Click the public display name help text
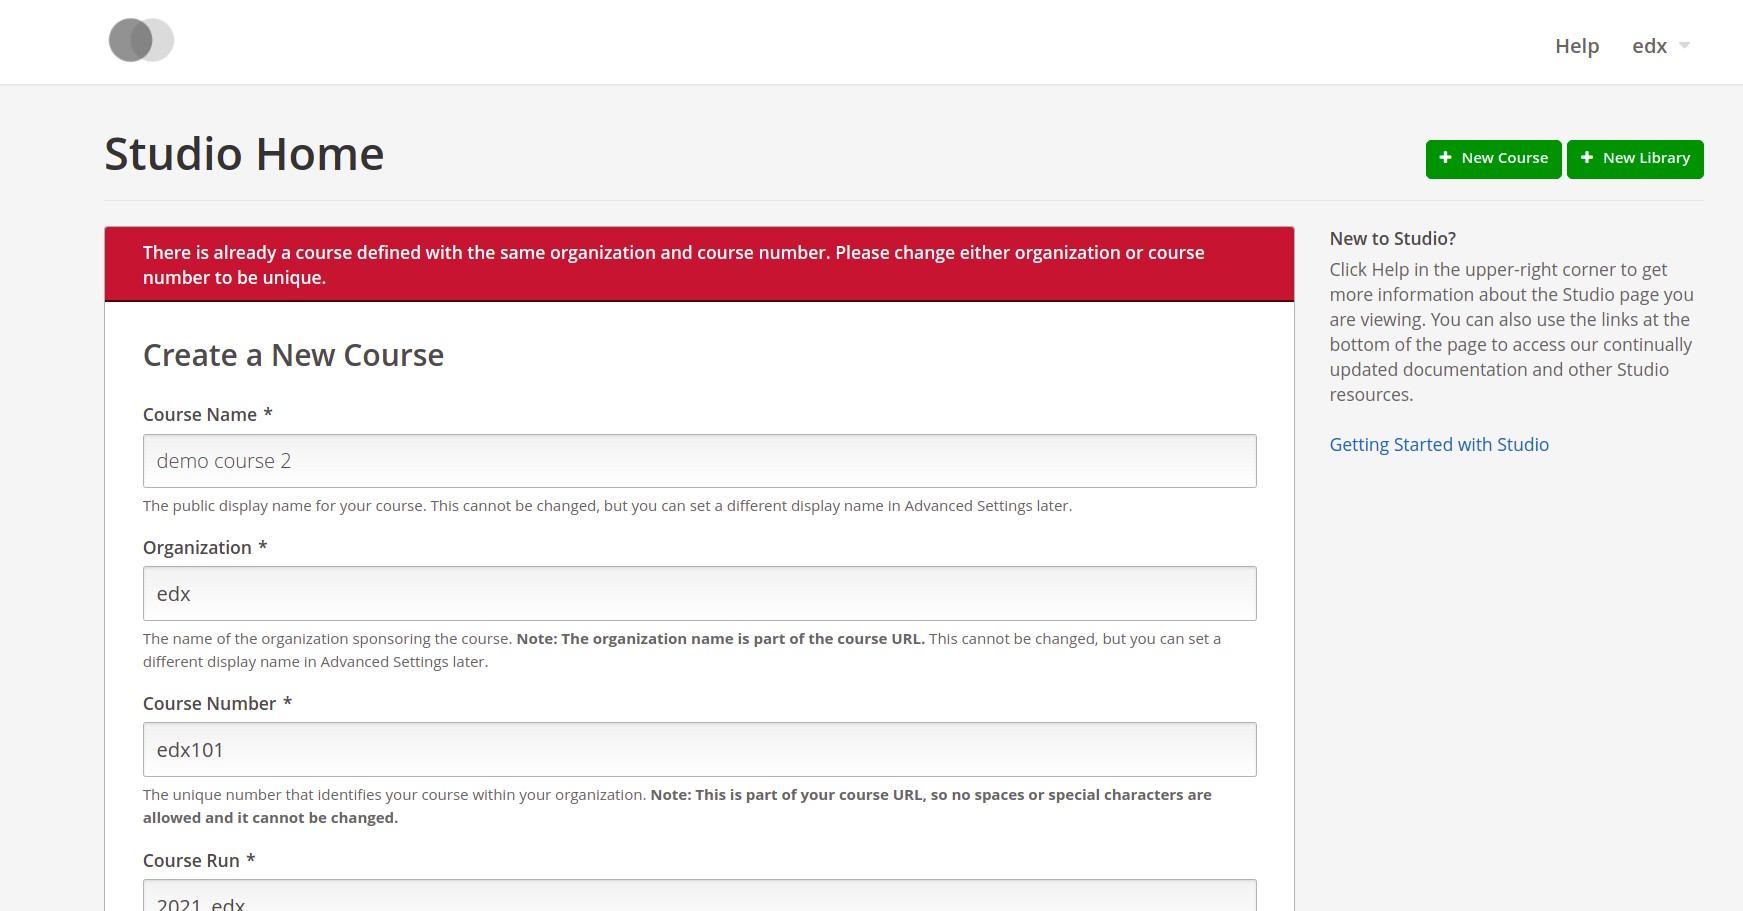 point(607,506)
